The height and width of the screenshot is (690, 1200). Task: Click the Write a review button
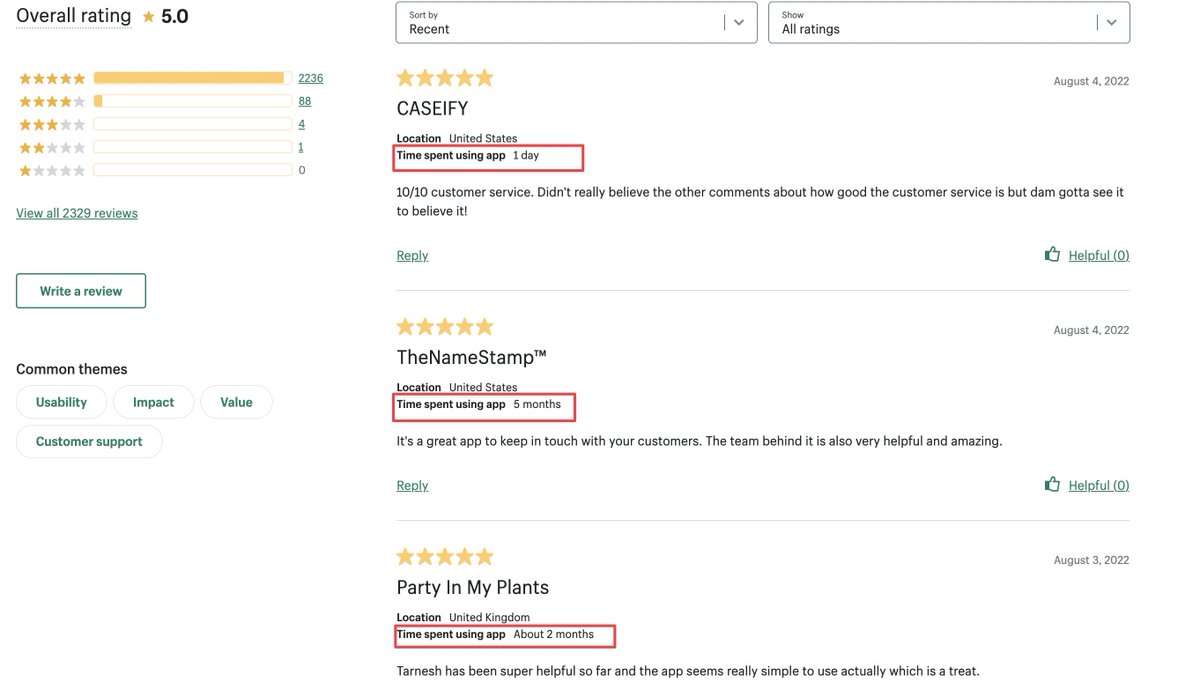tap(81, 291)
